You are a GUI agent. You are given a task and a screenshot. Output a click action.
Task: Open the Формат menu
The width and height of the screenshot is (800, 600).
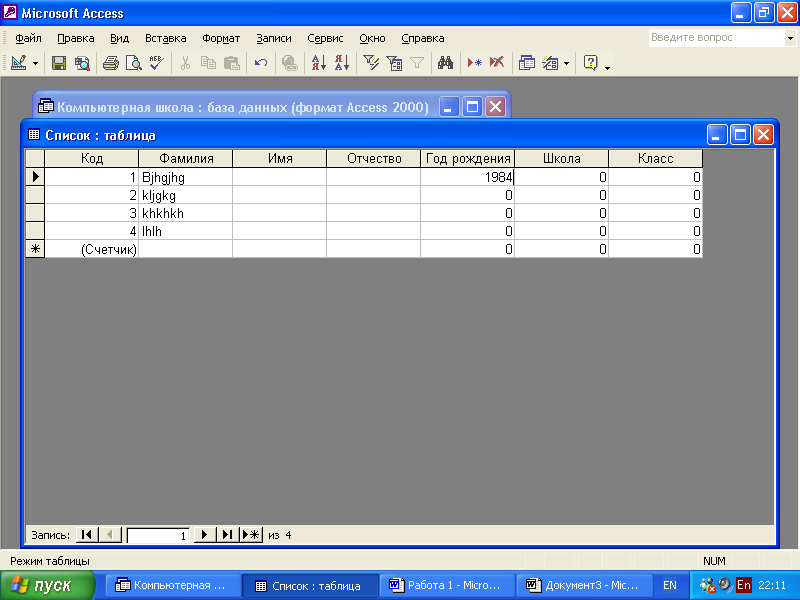coord(221,38)
